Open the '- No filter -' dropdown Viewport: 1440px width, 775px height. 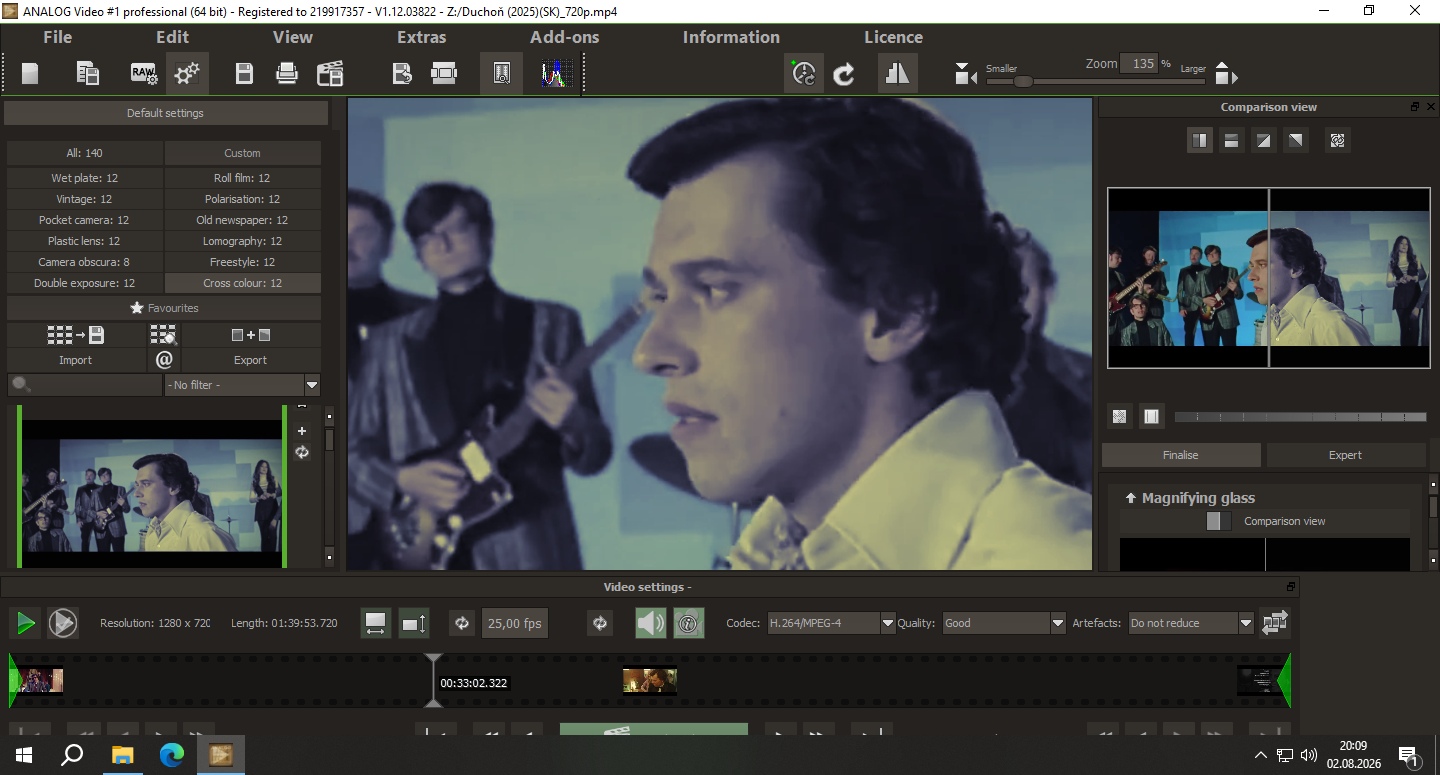(x=242, y=385)
